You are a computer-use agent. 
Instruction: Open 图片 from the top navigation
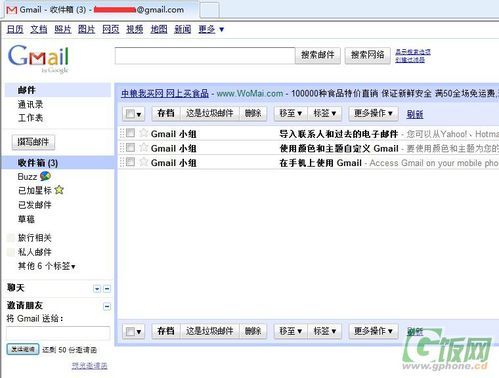pyautogui.click(x=86, y=29)
